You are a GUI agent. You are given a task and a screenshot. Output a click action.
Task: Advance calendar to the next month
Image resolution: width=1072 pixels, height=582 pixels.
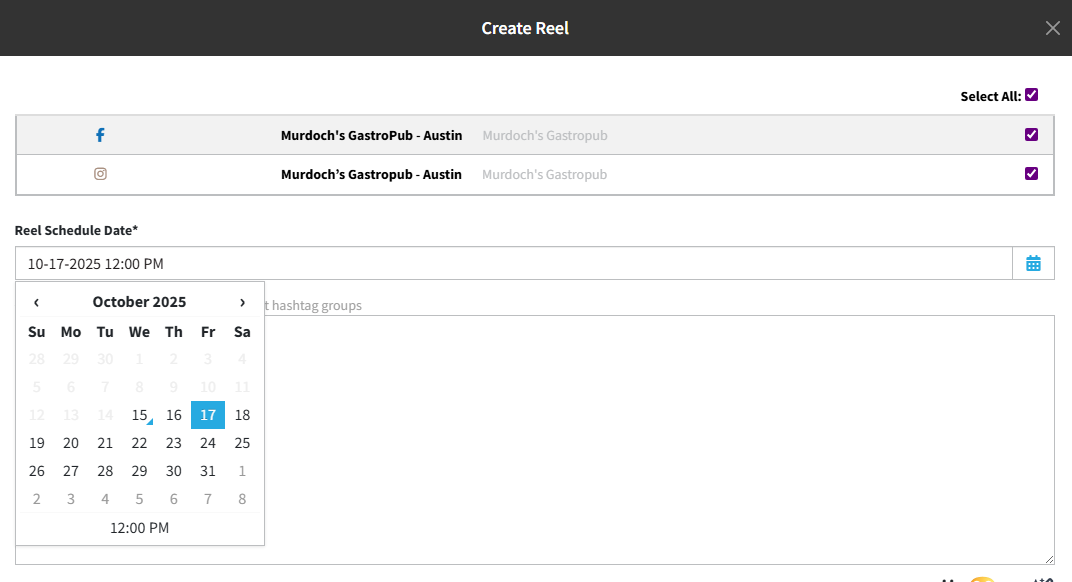(x=242, y=302)
